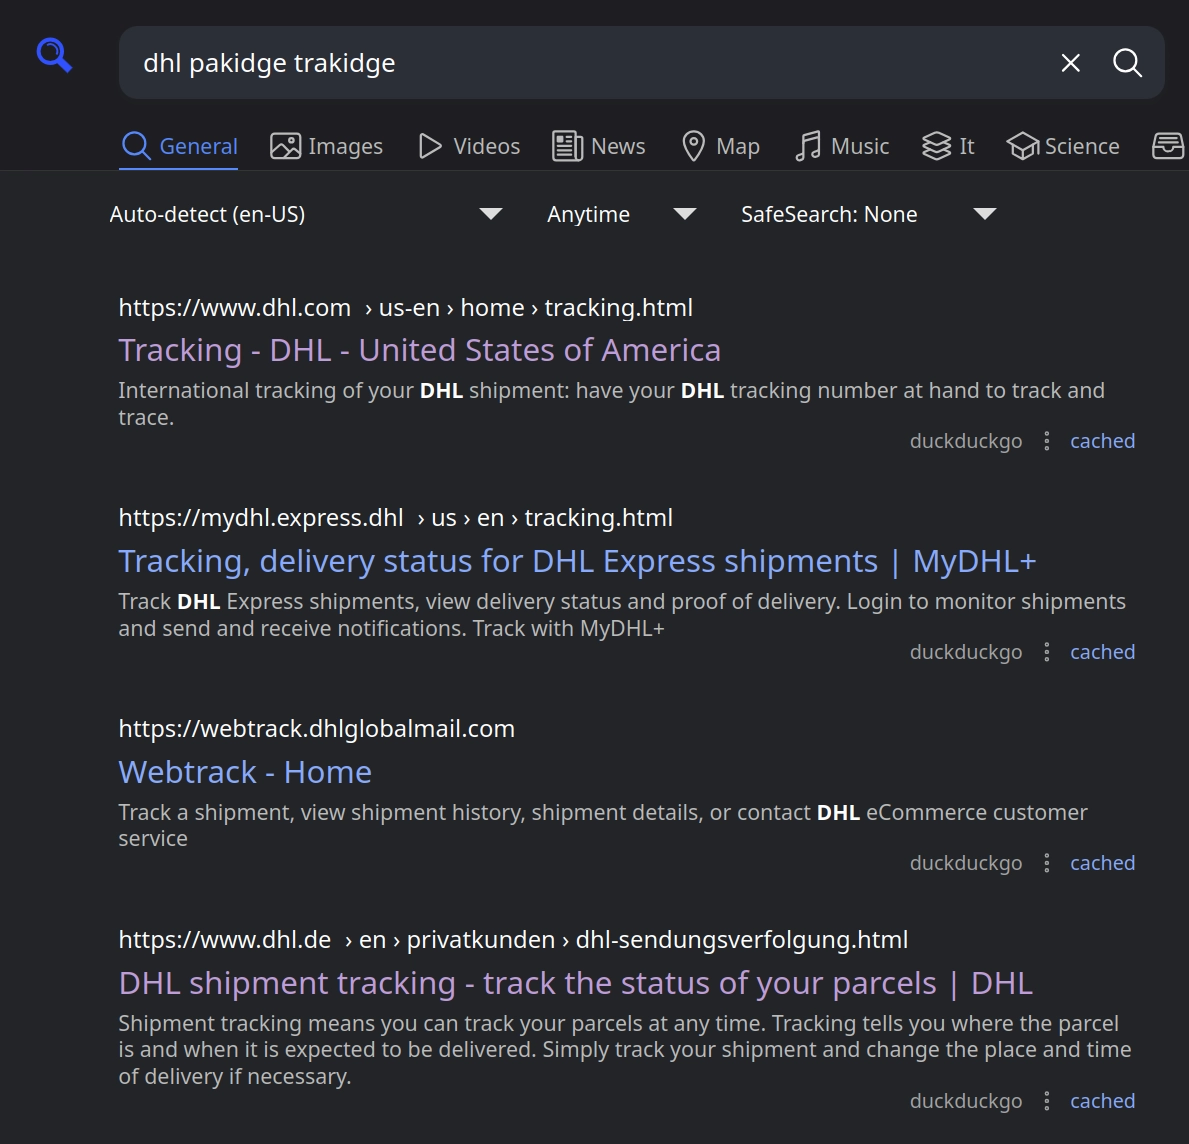Switch to the General results tab
This screenshot has width=1189, height=1144.
(179, 146)
